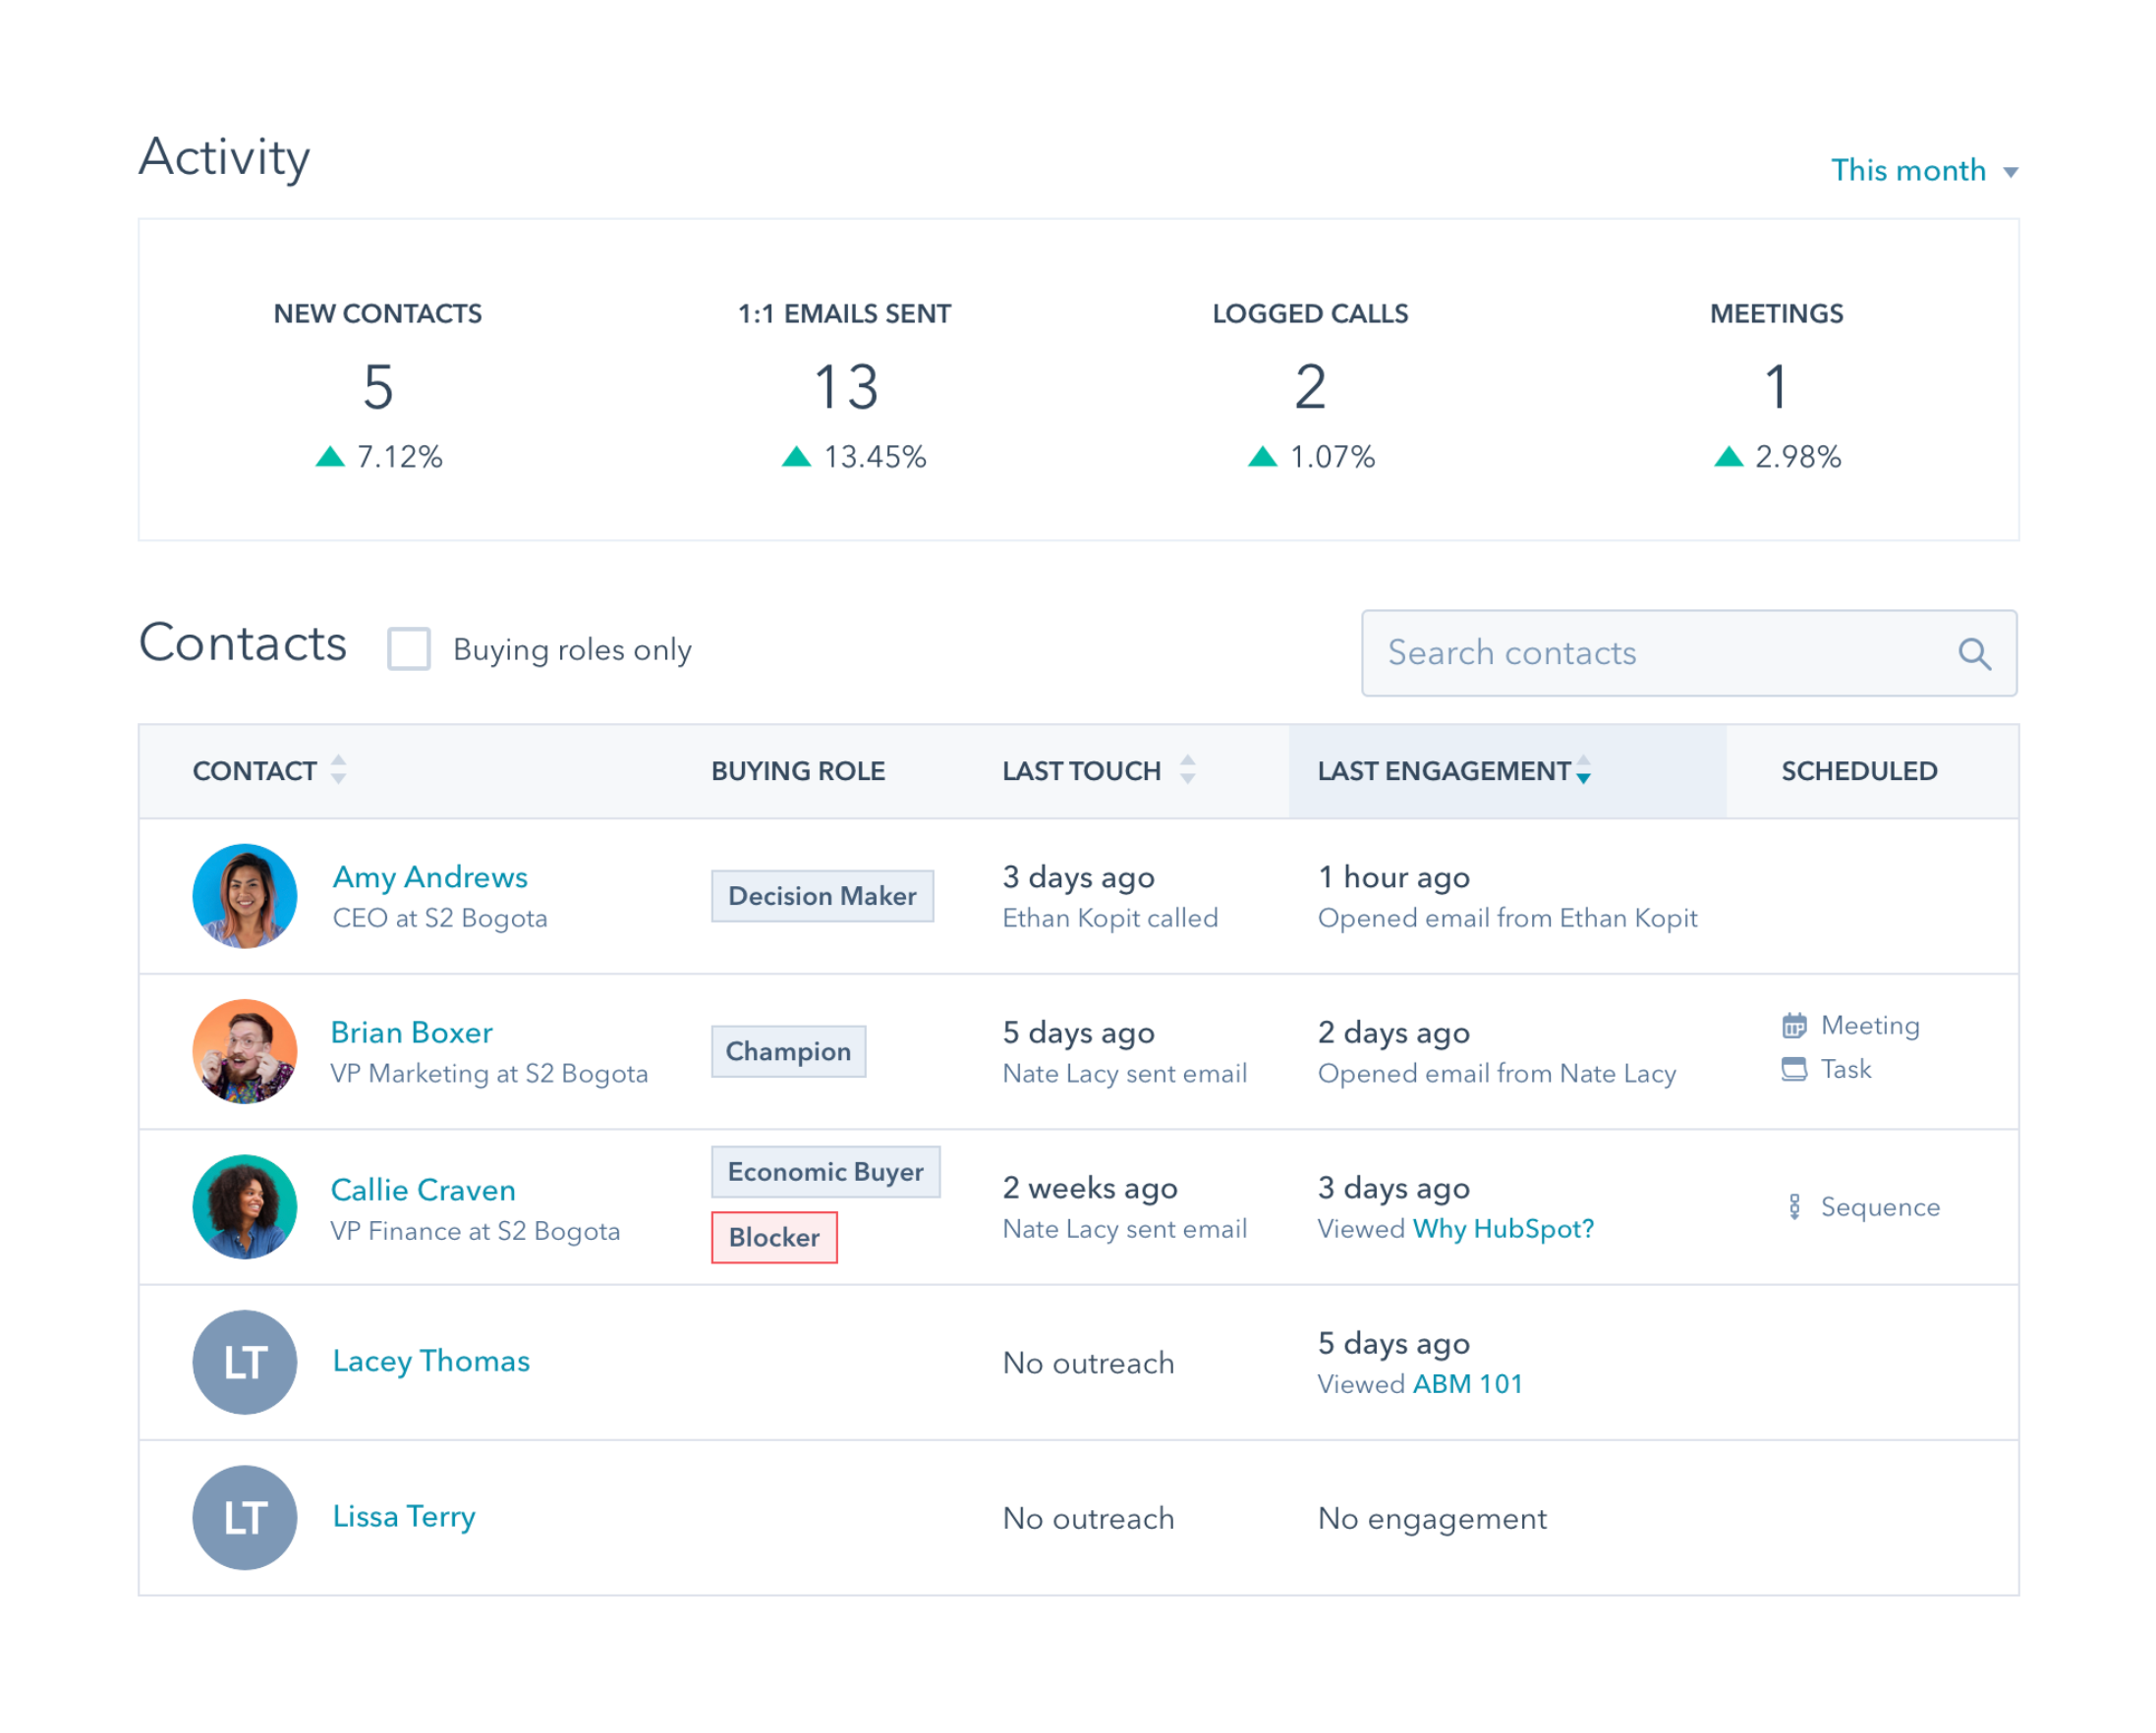Click Amy Andrews' profile avatar

[244, 896]
